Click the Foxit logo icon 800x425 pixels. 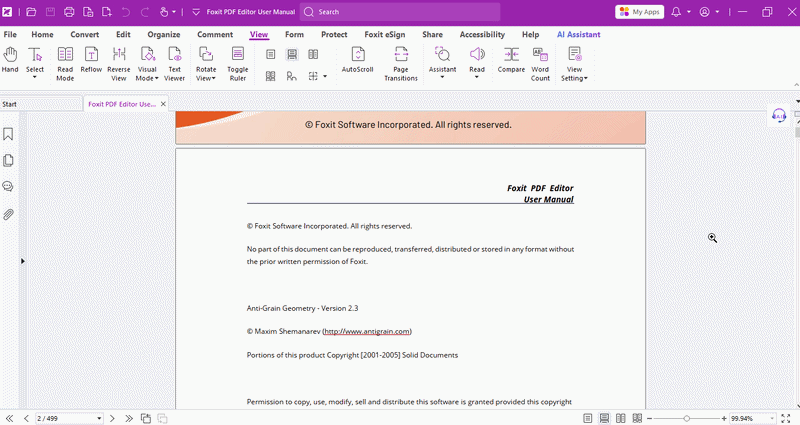pyautogui.click(x=7, y=11)
